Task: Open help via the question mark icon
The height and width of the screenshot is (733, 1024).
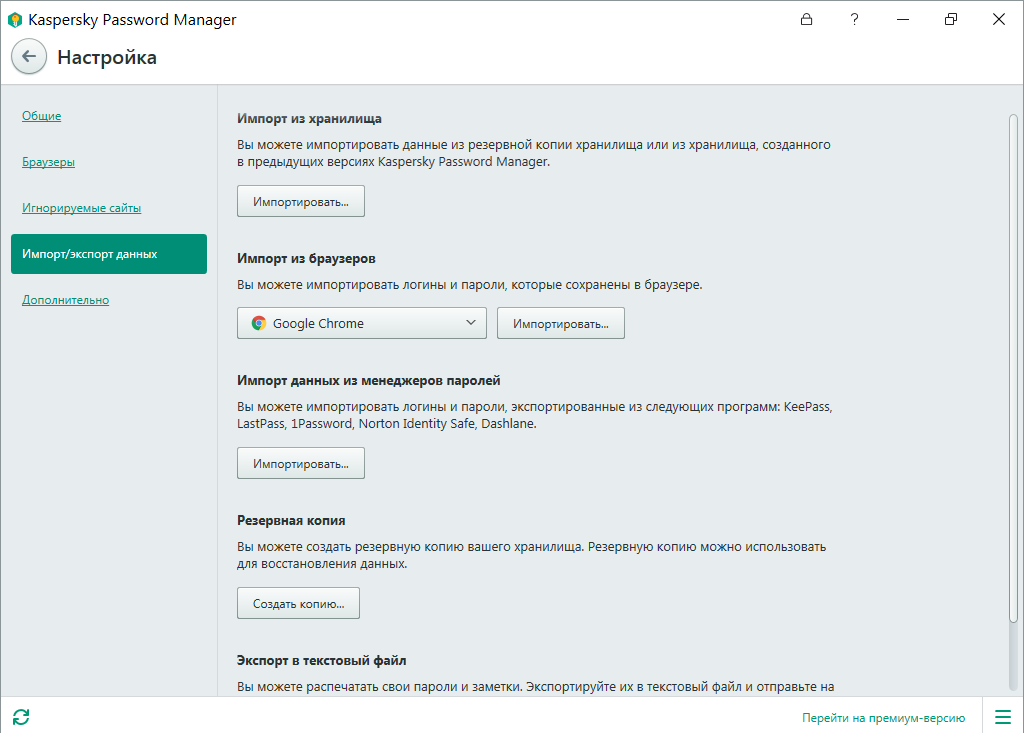Action: [854, 19]
